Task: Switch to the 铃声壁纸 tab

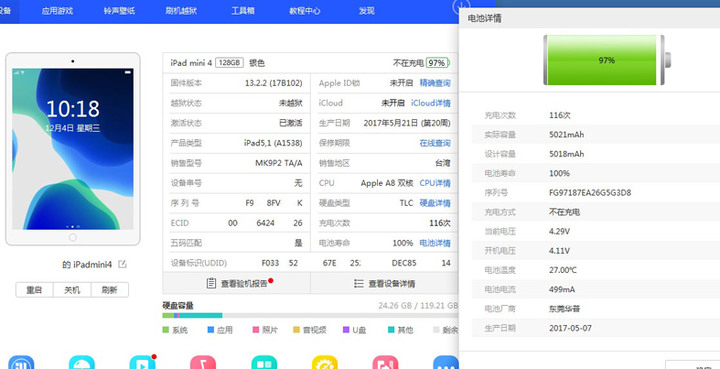Action: point(119,11)
